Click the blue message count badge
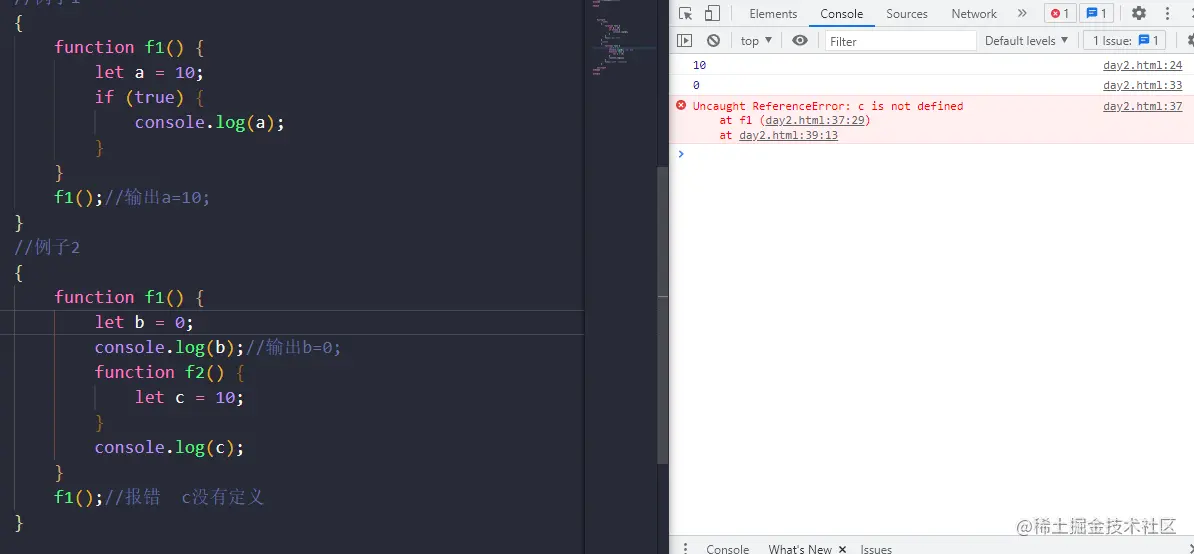The width and height of the screenshot is (1194, 554). tap(1099, 14)
